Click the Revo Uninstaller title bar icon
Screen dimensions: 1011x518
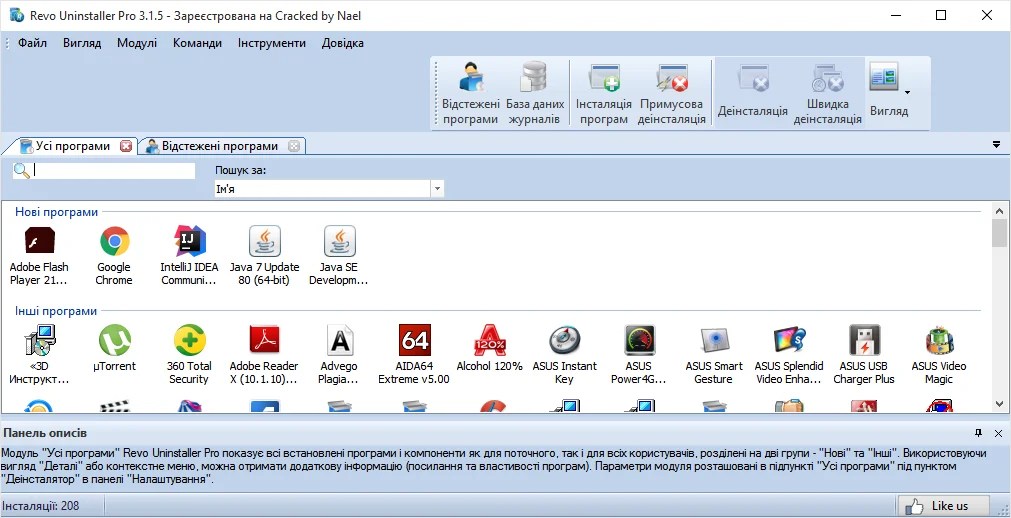coord(17,15)
